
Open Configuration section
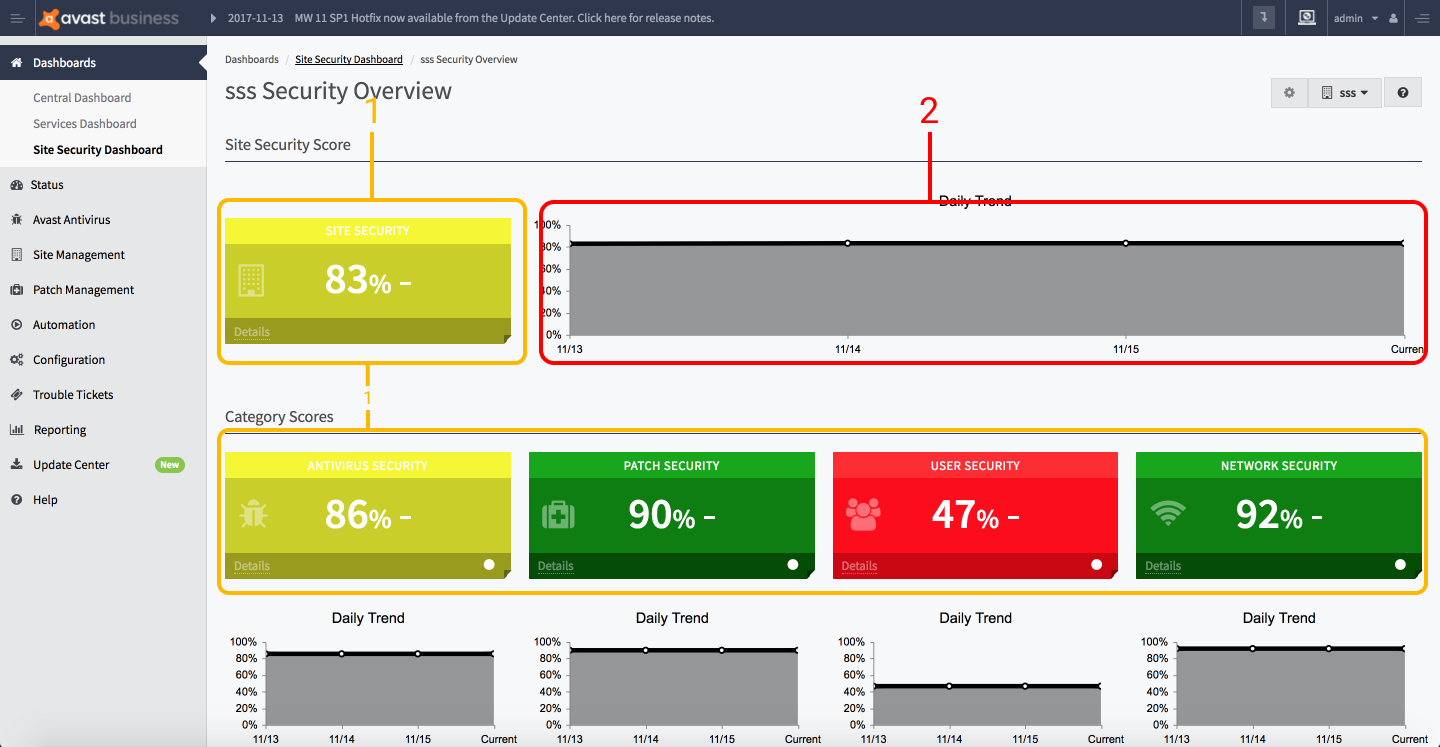[103, 360]
